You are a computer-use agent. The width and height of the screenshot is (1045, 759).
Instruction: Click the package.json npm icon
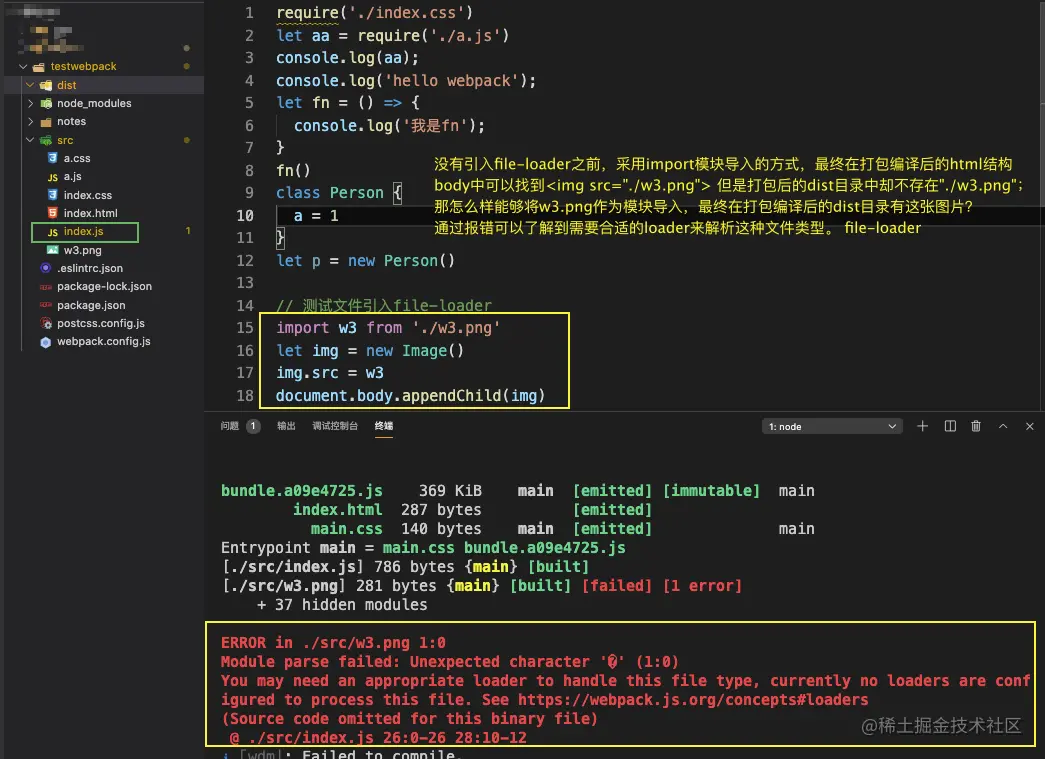click(45, 305)
